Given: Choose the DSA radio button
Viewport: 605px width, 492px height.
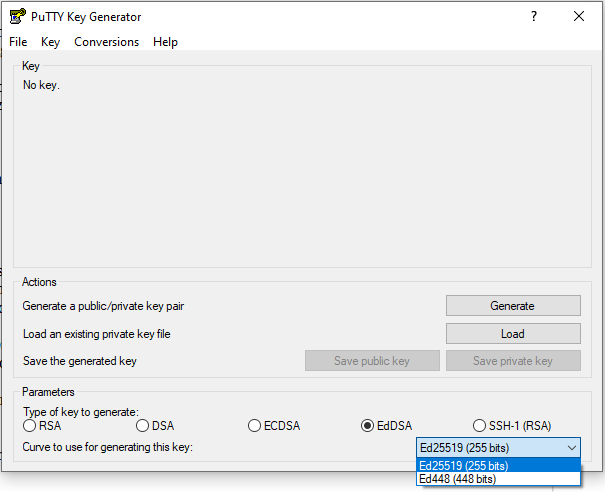Looking at the screenshot, I should click(x=143, y=426).
